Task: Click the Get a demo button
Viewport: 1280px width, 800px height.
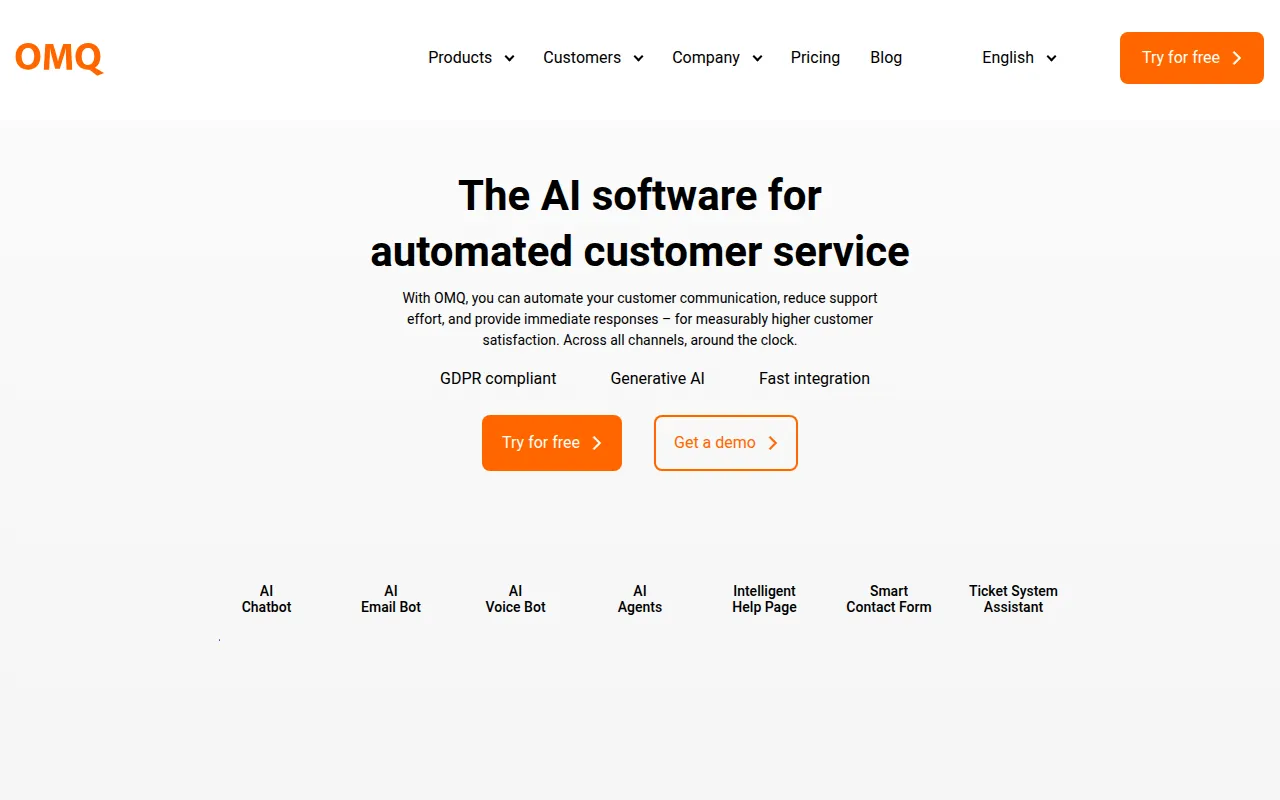Action: (x=726, y=443)
